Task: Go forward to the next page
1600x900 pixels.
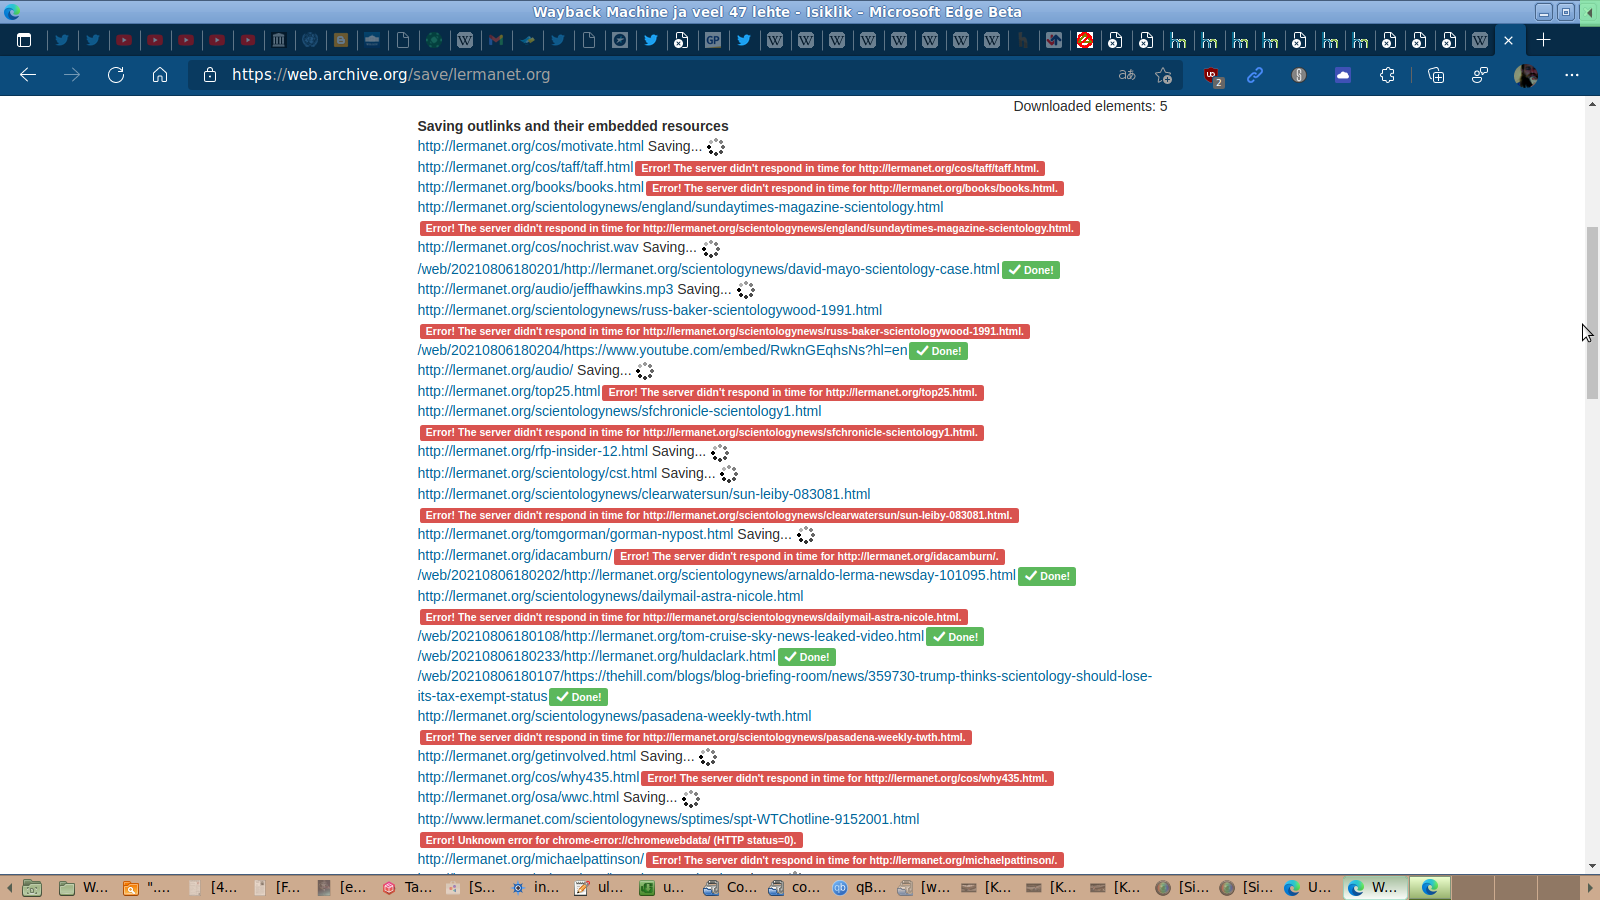Action: pos(72,75)
